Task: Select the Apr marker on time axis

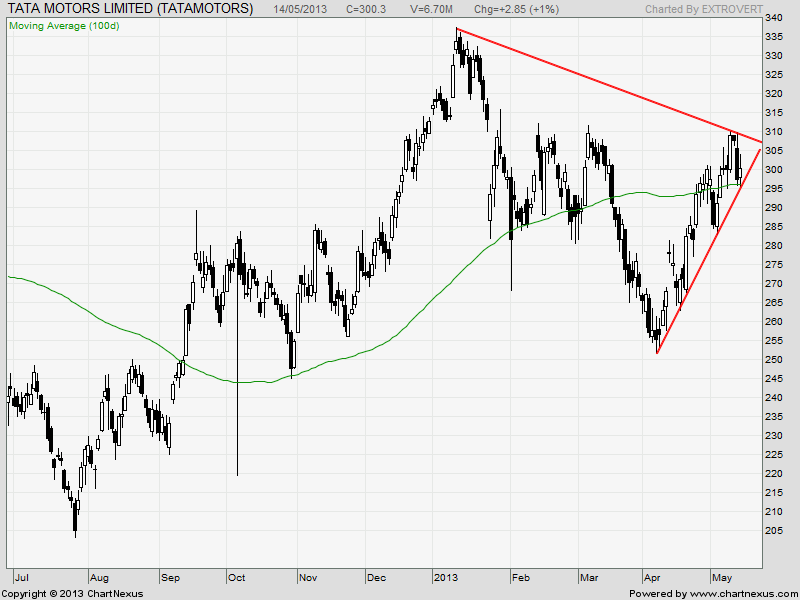Action: tap(652, 577)
